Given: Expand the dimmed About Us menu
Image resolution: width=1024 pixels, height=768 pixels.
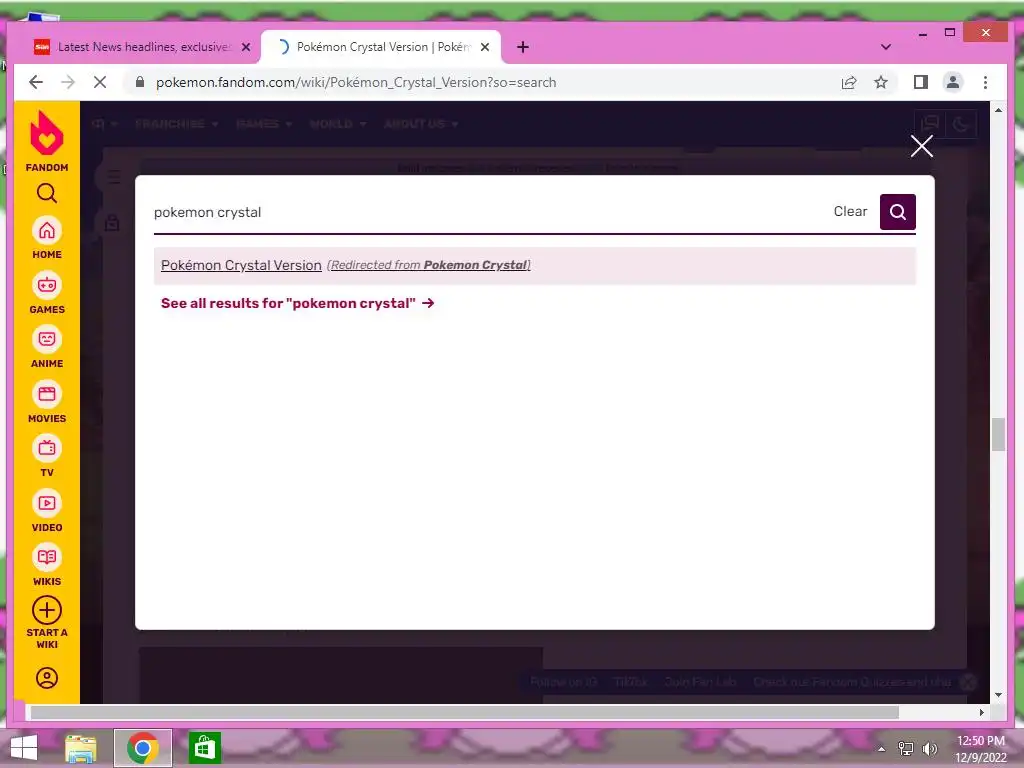Looking at the screenshot, I should [421, 124].
